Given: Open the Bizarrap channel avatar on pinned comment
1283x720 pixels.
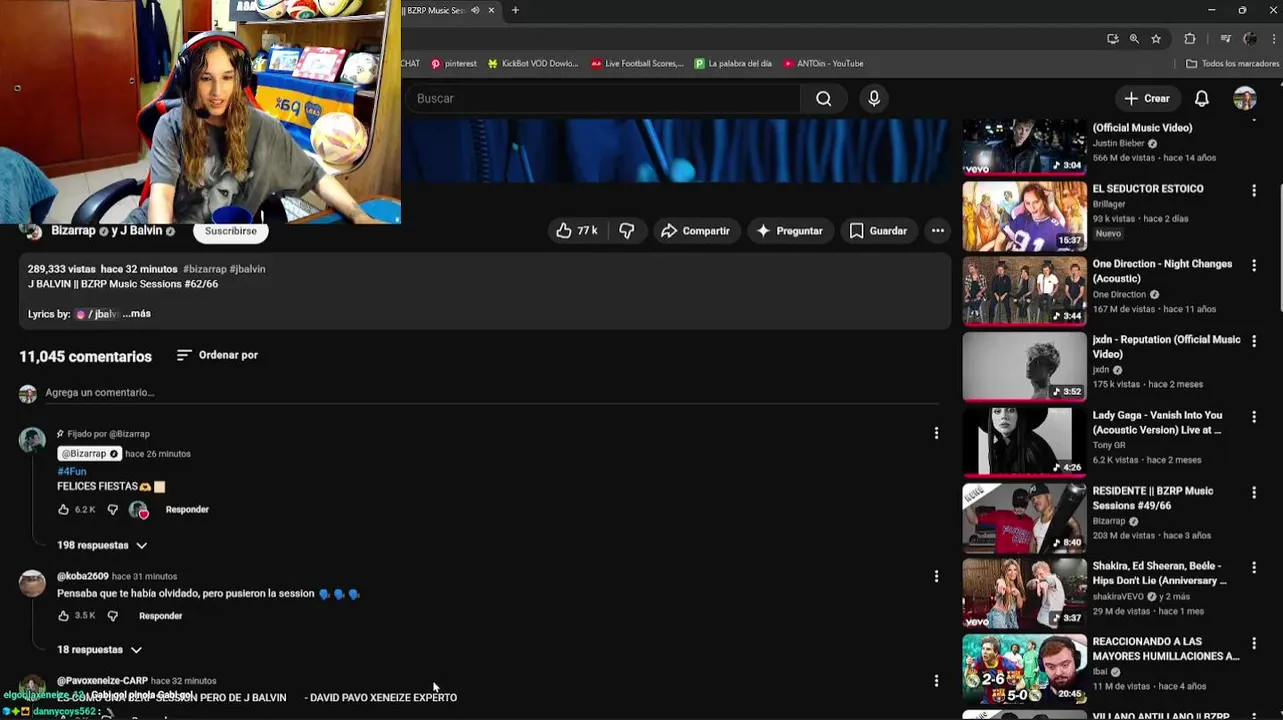Looking at the screenshot, I should pyautogui.click(x=32, y=440).
